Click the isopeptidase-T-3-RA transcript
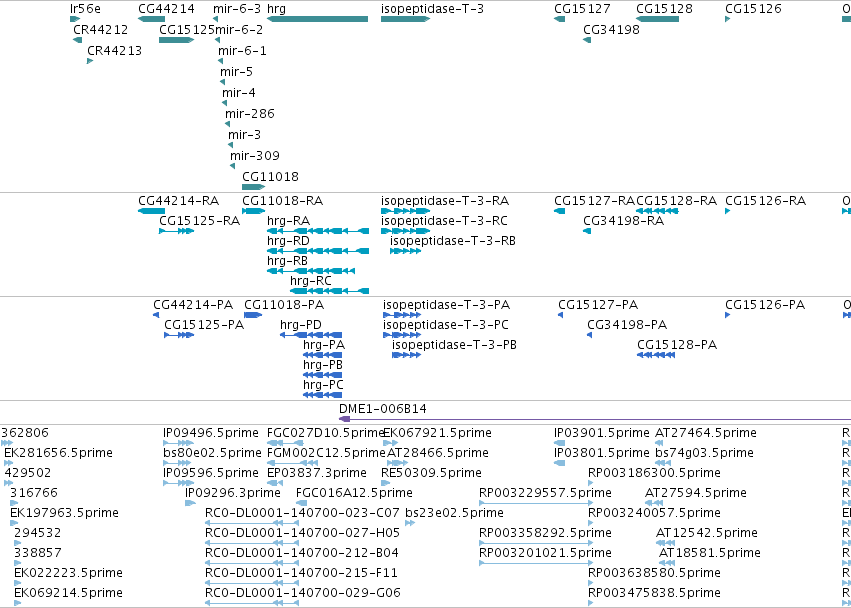 coord(405,211)
